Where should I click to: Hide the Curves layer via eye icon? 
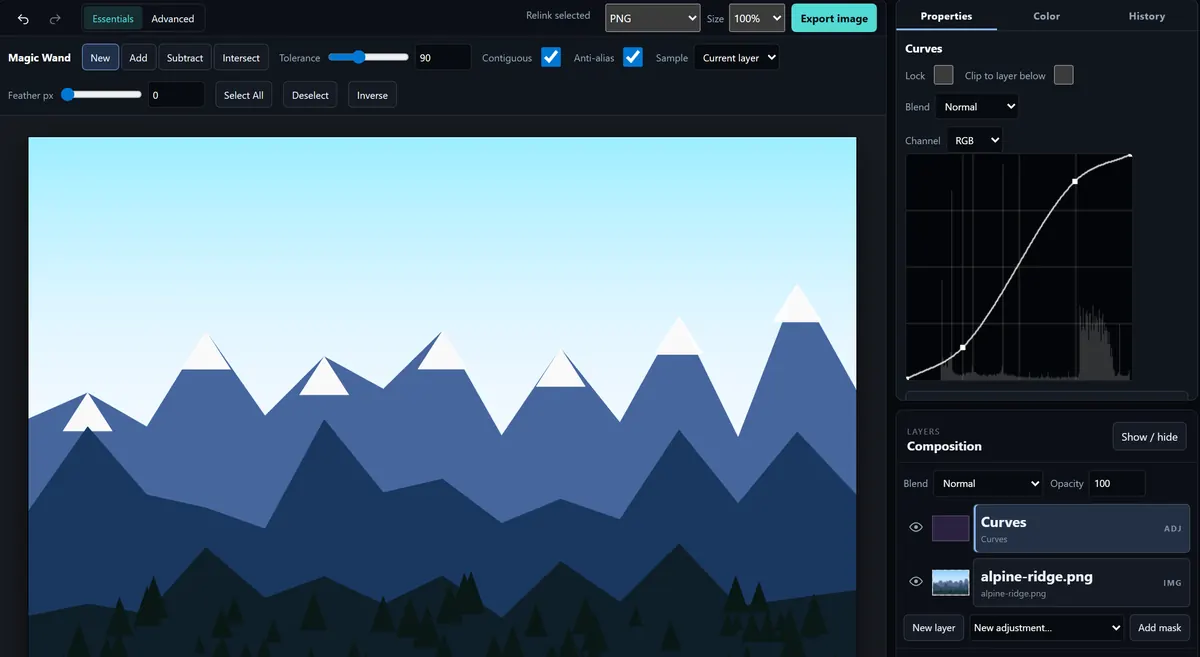tap(916, 527)
